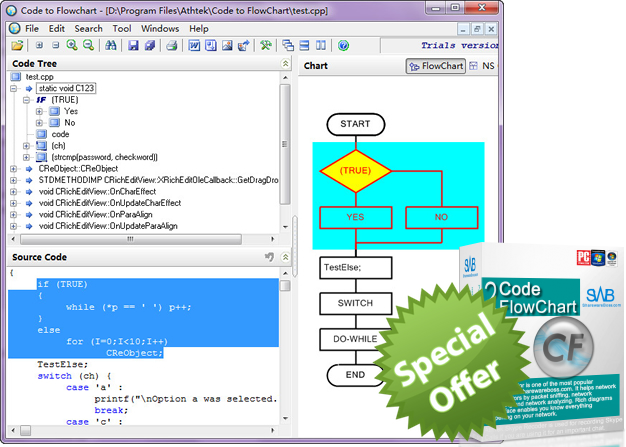Click the END flowchart node
626x447 pixels.
pyautogui.click(x=355, y=375)
